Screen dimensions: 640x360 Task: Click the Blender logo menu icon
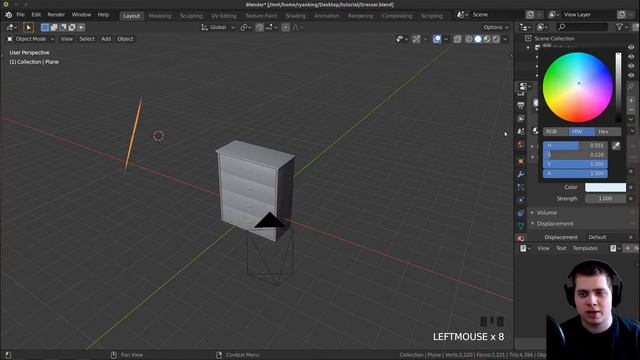pyautogui.click(x=8, y=15)
